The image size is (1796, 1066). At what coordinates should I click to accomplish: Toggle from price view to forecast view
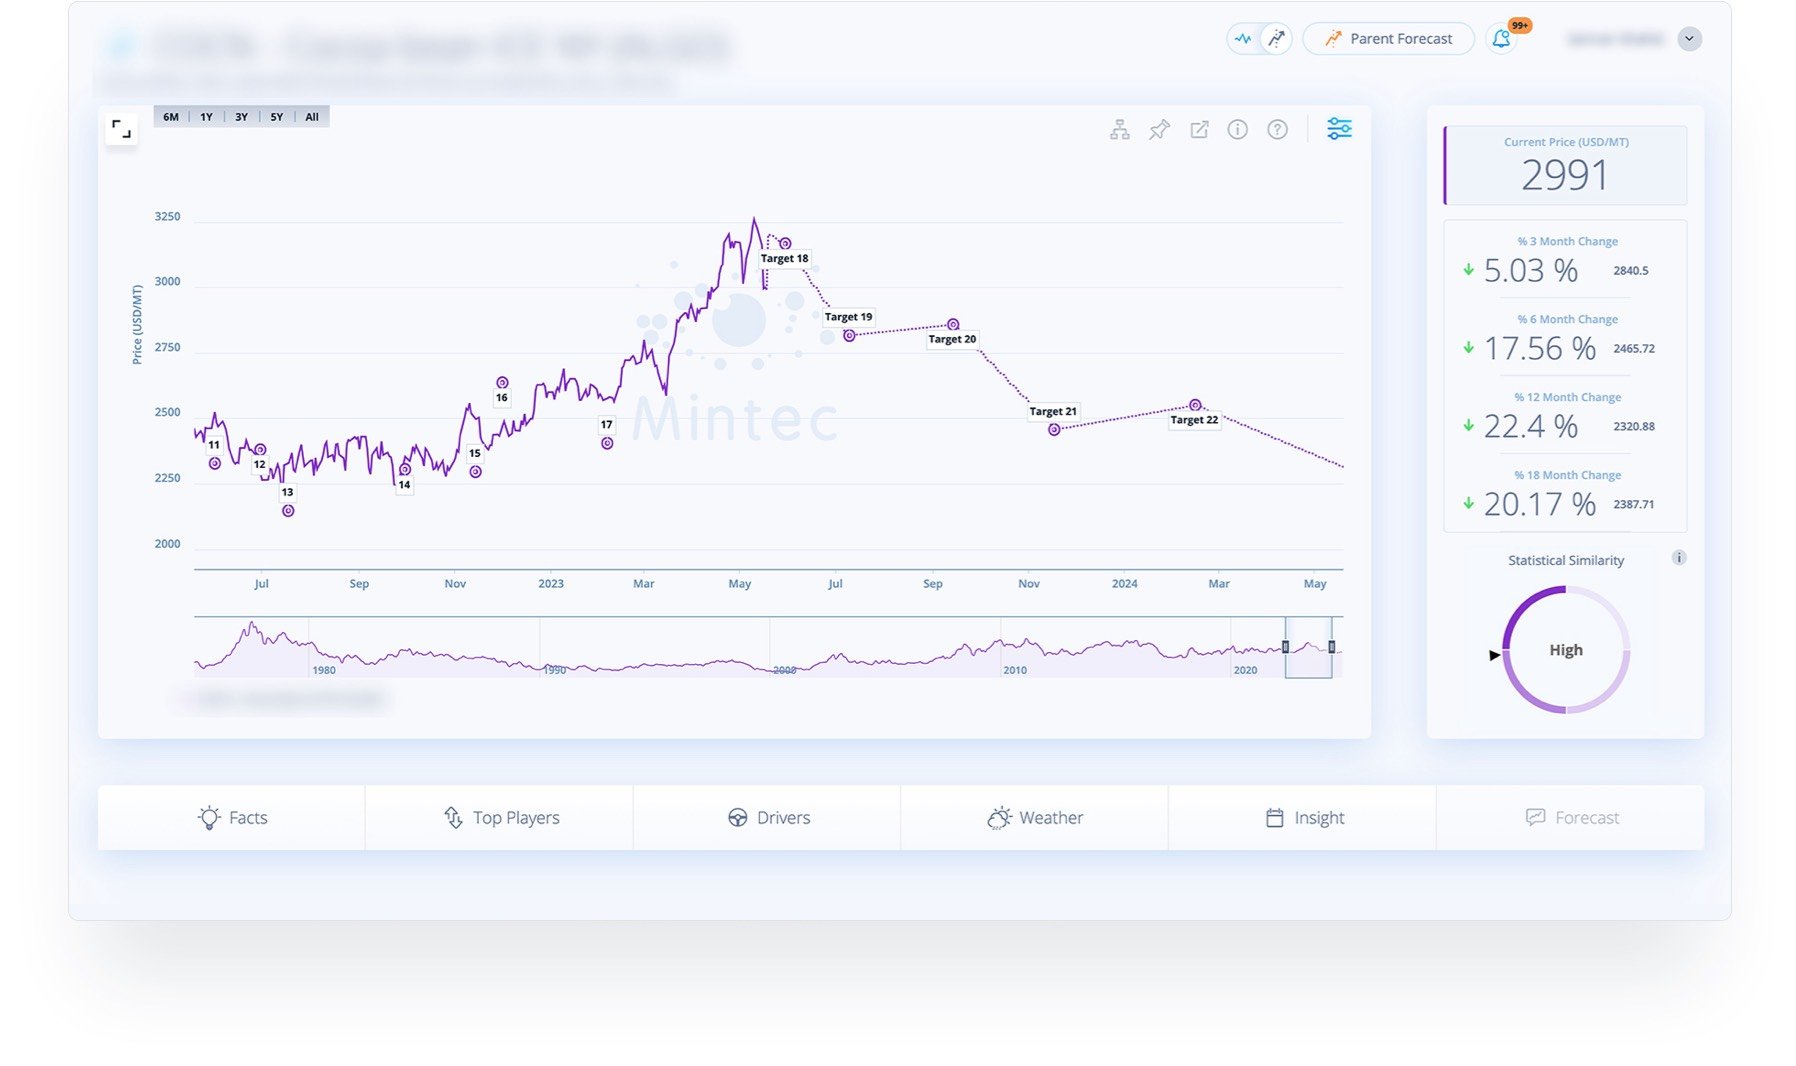[1276, 38]
